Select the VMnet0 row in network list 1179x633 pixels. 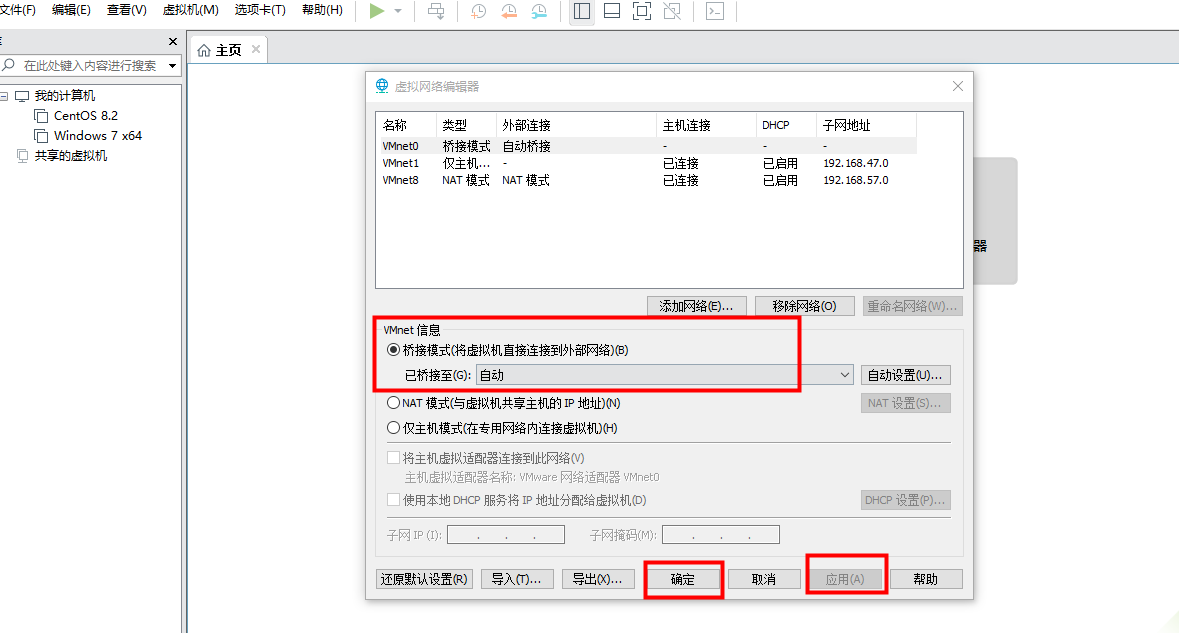pos(646,146)
